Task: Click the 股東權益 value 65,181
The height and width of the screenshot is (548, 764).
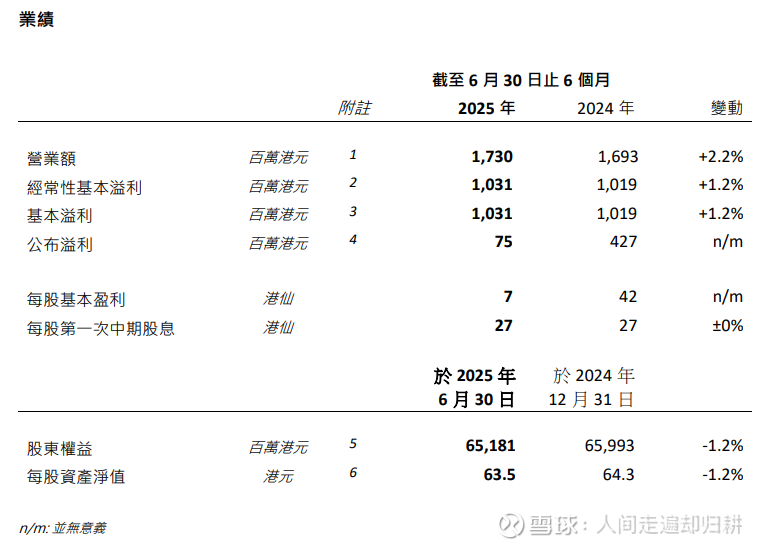Action: 490,446
